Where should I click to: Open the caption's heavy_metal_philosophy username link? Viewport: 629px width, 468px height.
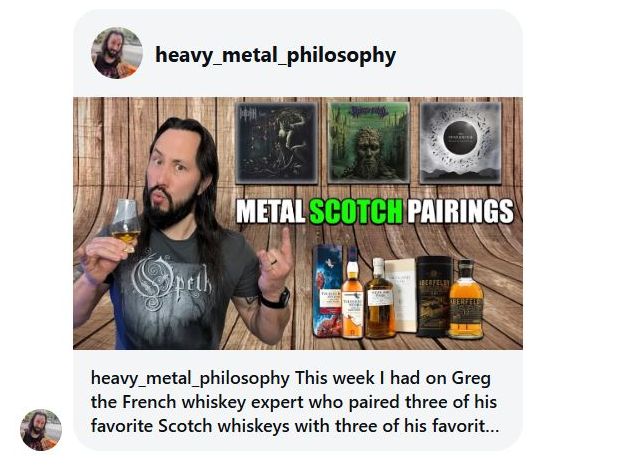[x=190, y=378]
